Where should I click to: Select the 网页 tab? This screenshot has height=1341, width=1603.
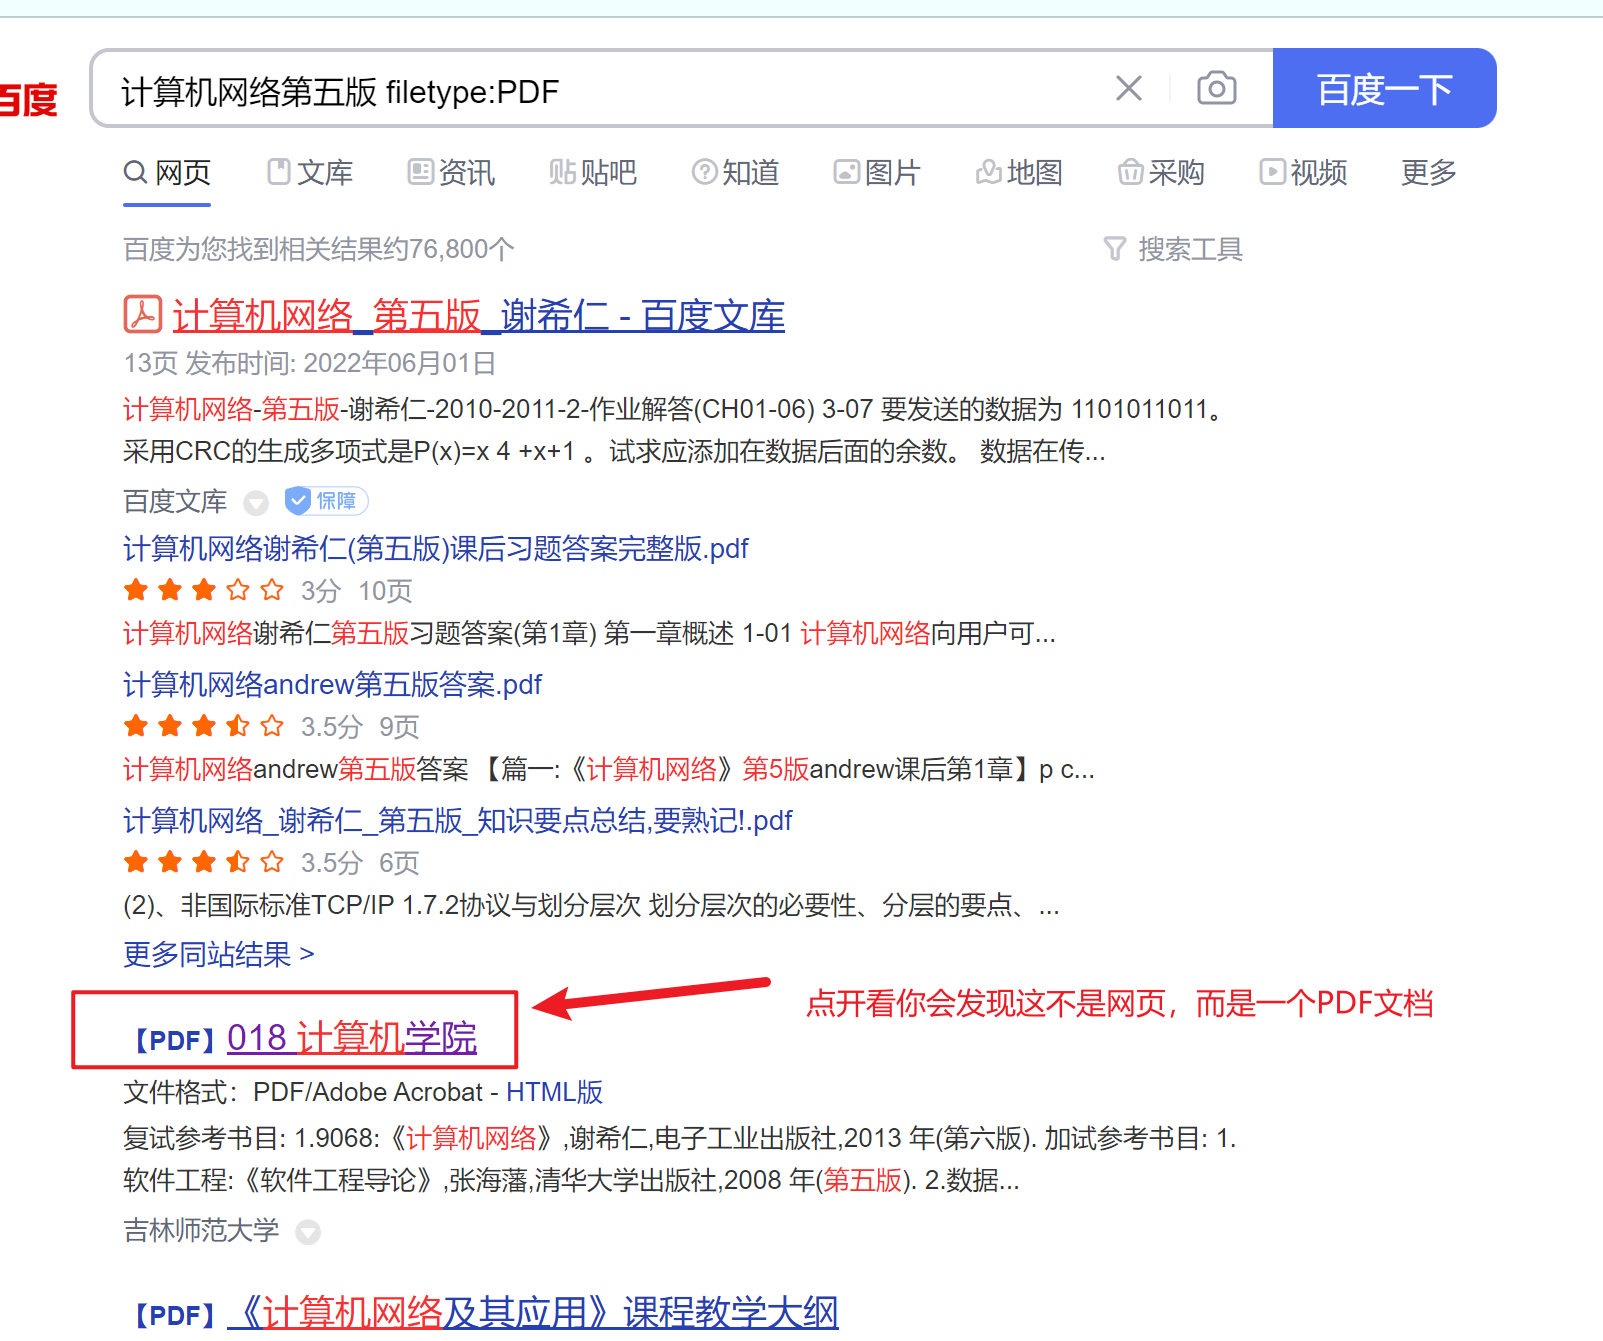coord(167,173)
